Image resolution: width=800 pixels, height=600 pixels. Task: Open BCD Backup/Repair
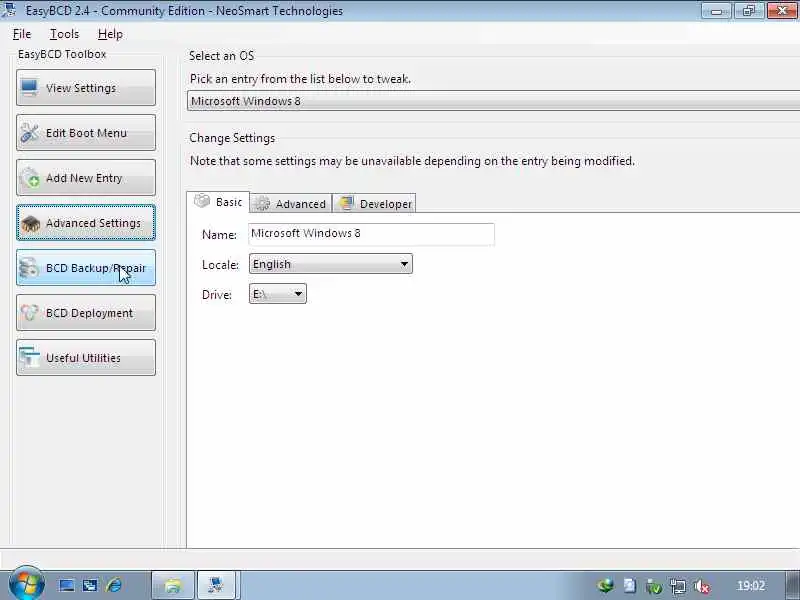(86, 267)
